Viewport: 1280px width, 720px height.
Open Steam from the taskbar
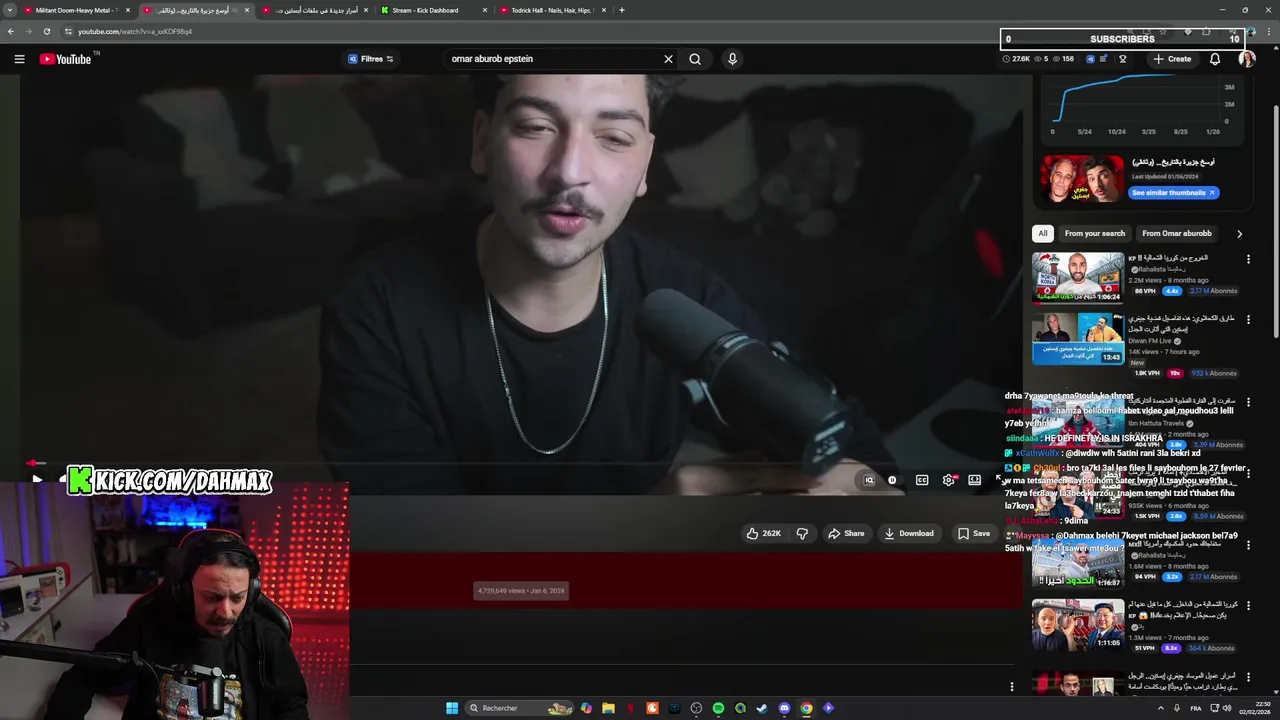(762, 708)
